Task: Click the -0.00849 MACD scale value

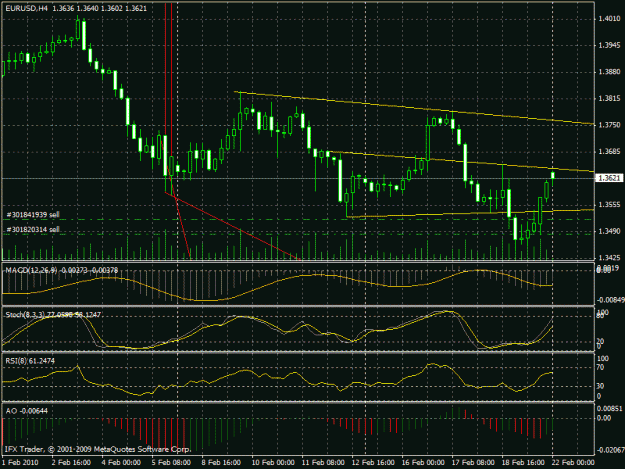Action: (x=610, y=300)
